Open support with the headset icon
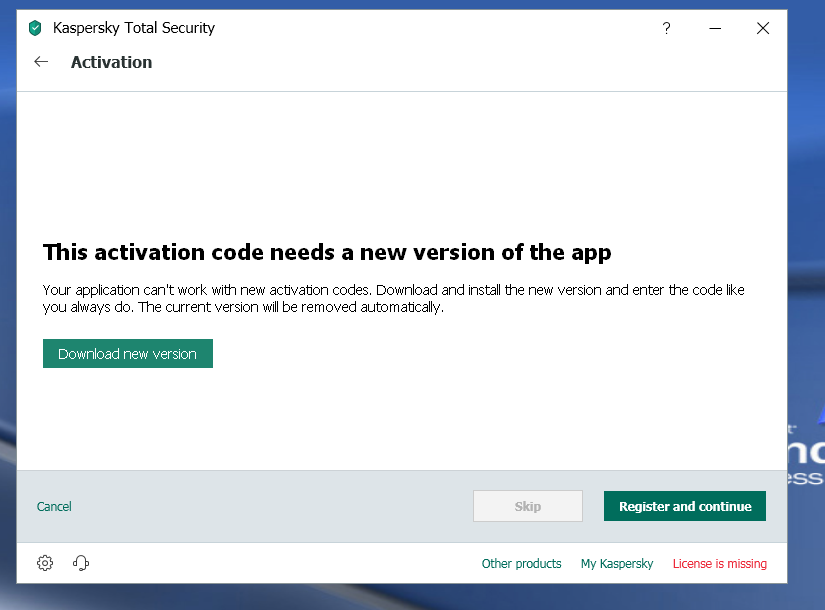825x610 pixels. click(81, 563)
